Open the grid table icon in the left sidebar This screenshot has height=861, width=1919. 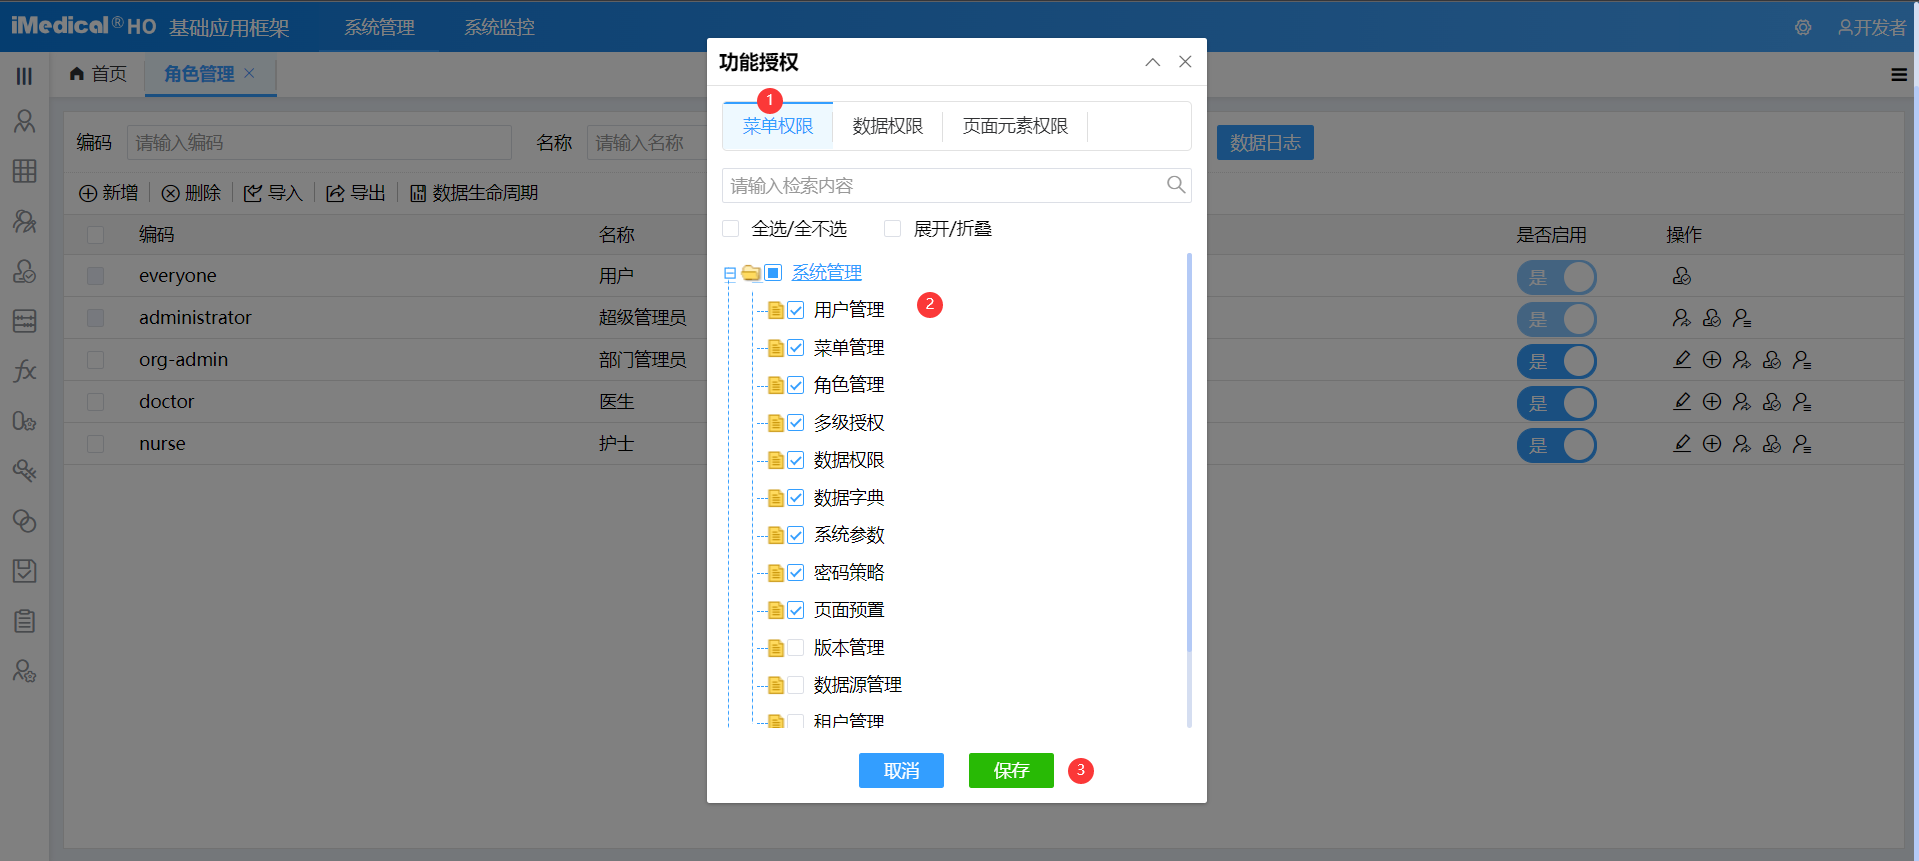(25, 171)
